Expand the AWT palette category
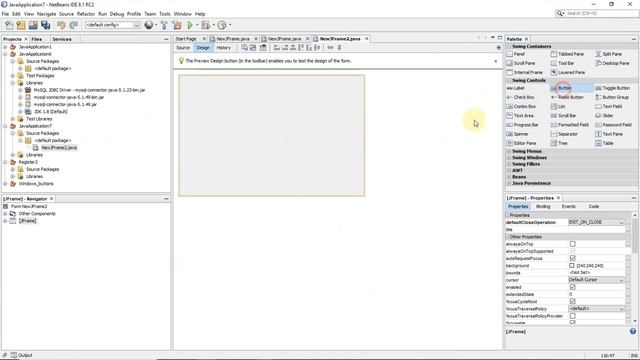This screenshot has width=640, height=360. coord(509,171)
